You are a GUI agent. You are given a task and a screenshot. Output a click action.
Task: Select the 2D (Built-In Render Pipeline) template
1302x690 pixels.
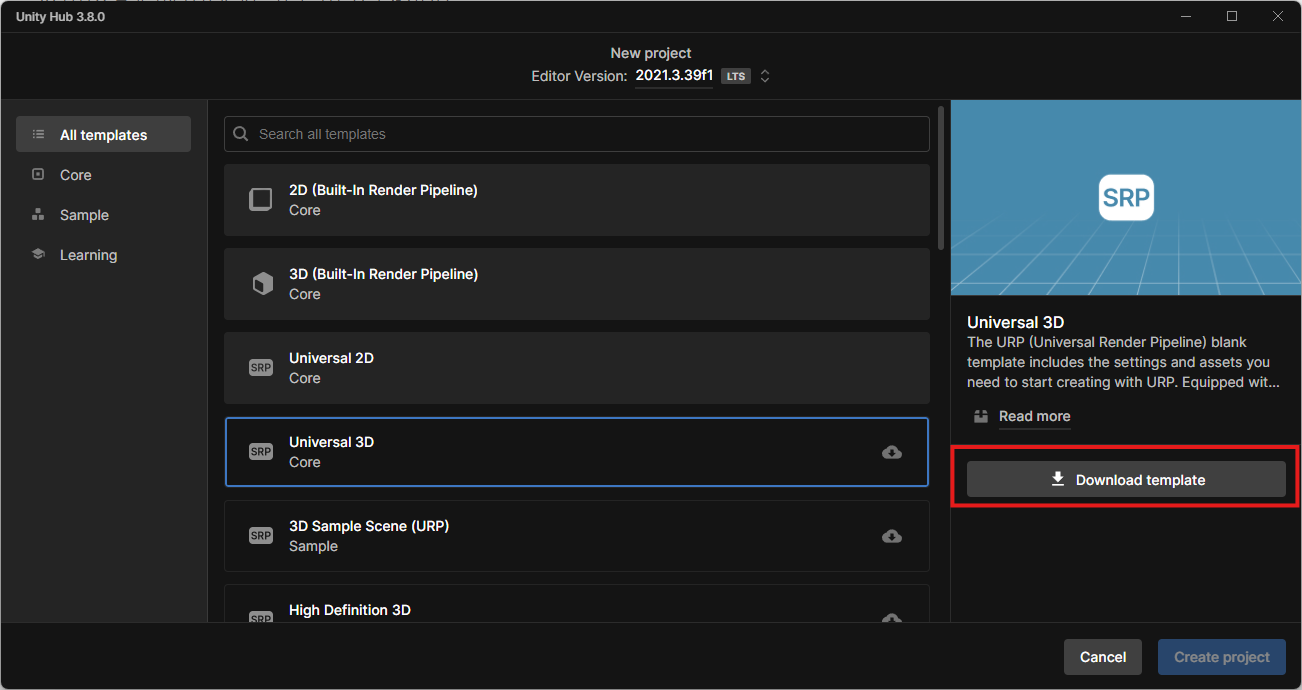click(x=577, y=200)
